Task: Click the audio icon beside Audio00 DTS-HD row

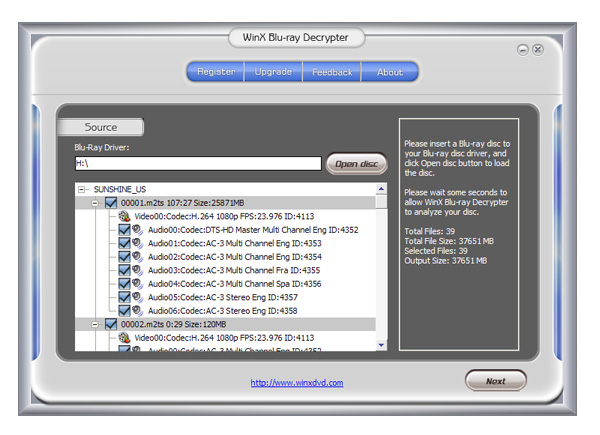Action: tap(137, 230)
